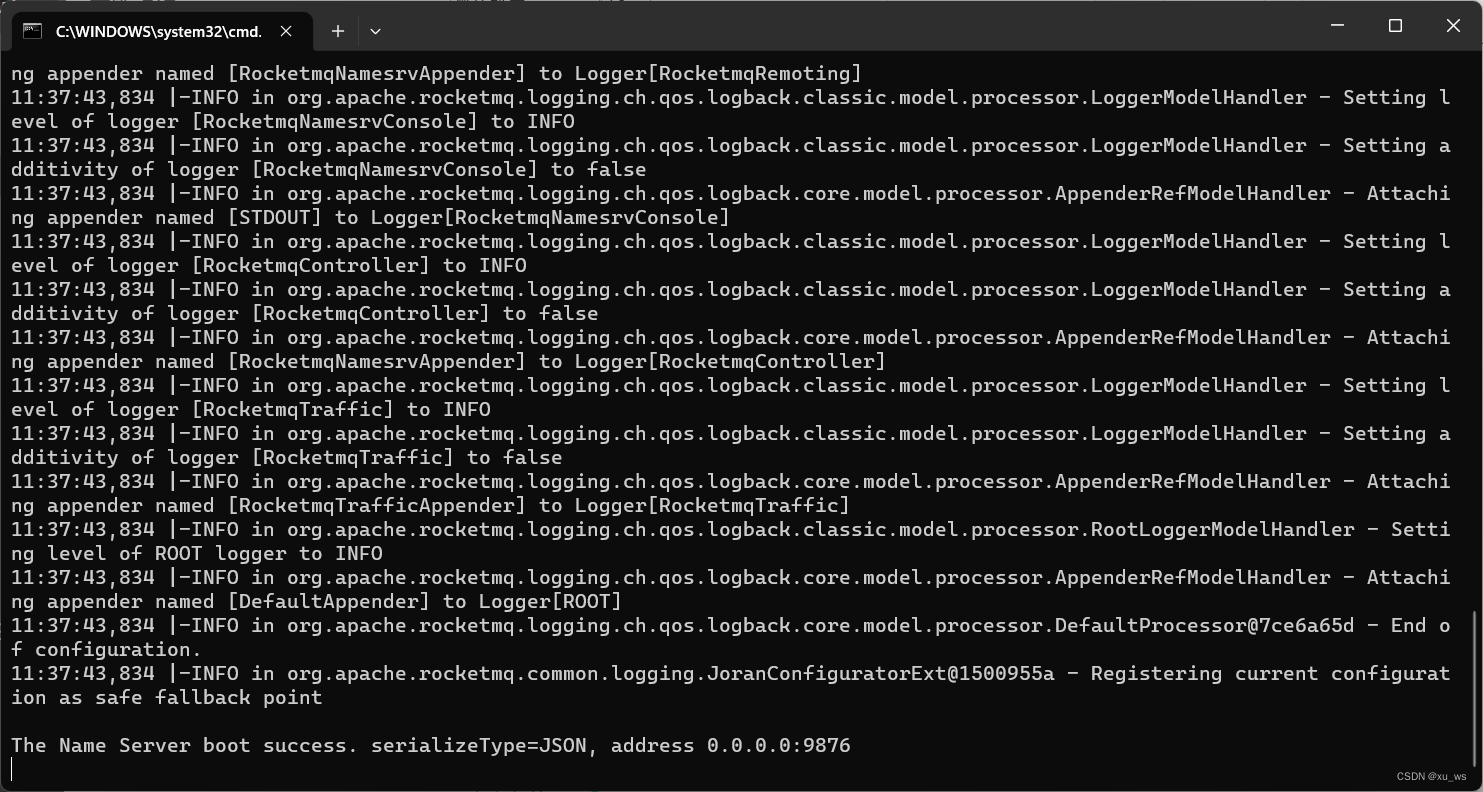This screenshot has width=1483, height=792.
Task: Click the cmd.exe icon on the tab
Action: pos(30,31)
